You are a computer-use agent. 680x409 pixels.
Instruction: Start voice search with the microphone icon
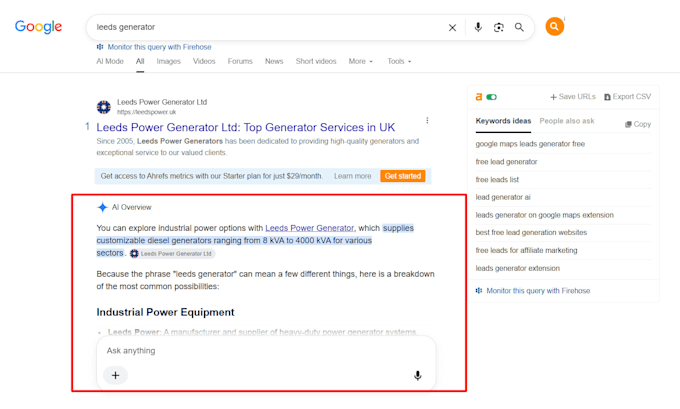(x=478, y=27)
